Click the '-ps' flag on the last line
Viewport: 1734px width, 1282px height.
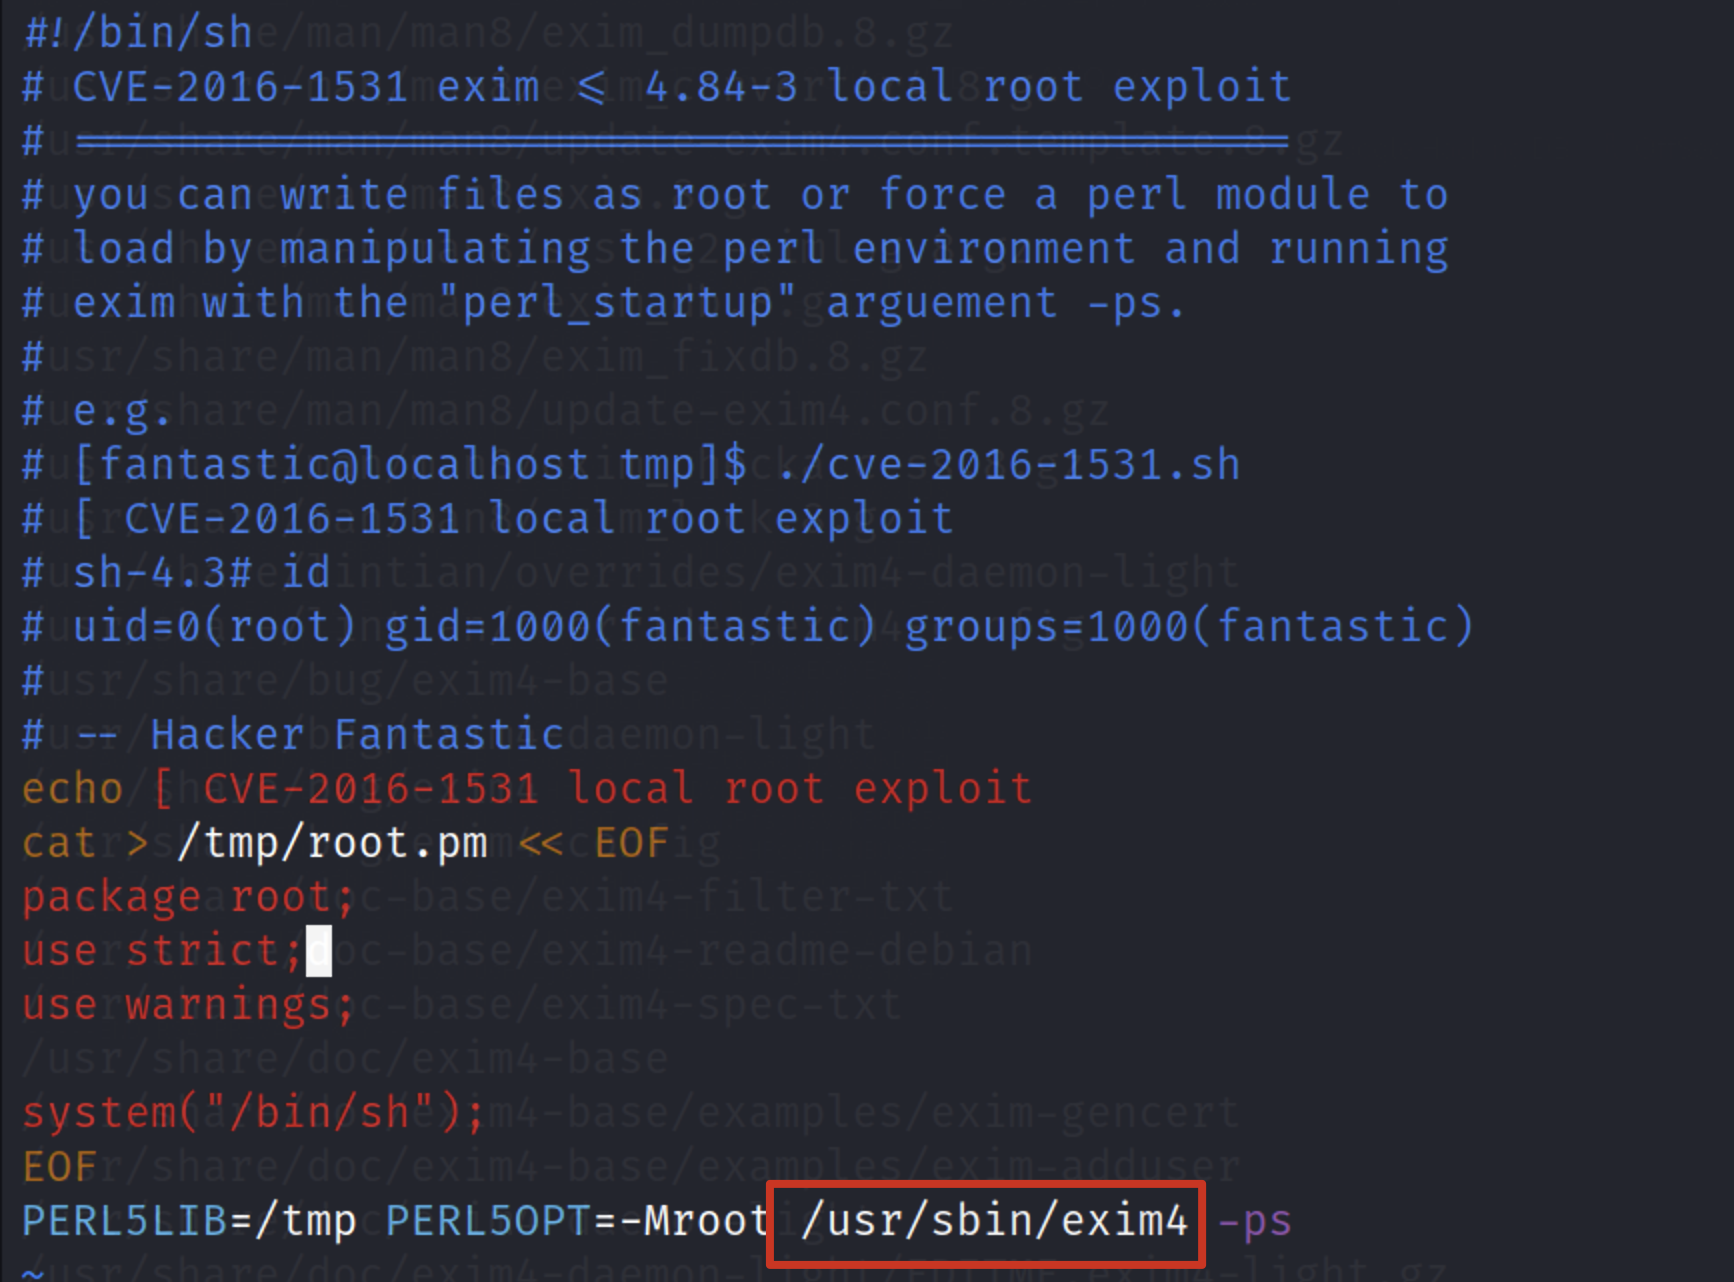(1254, 1221)
